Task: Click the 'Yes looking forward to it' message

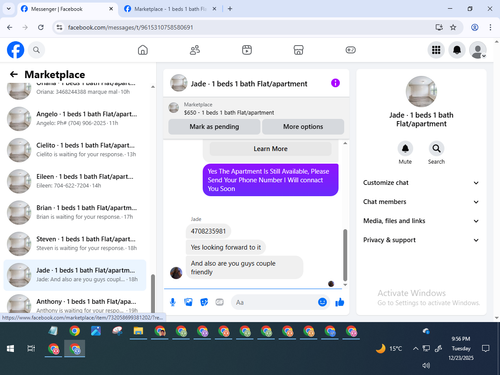Action: pos(226,247)
